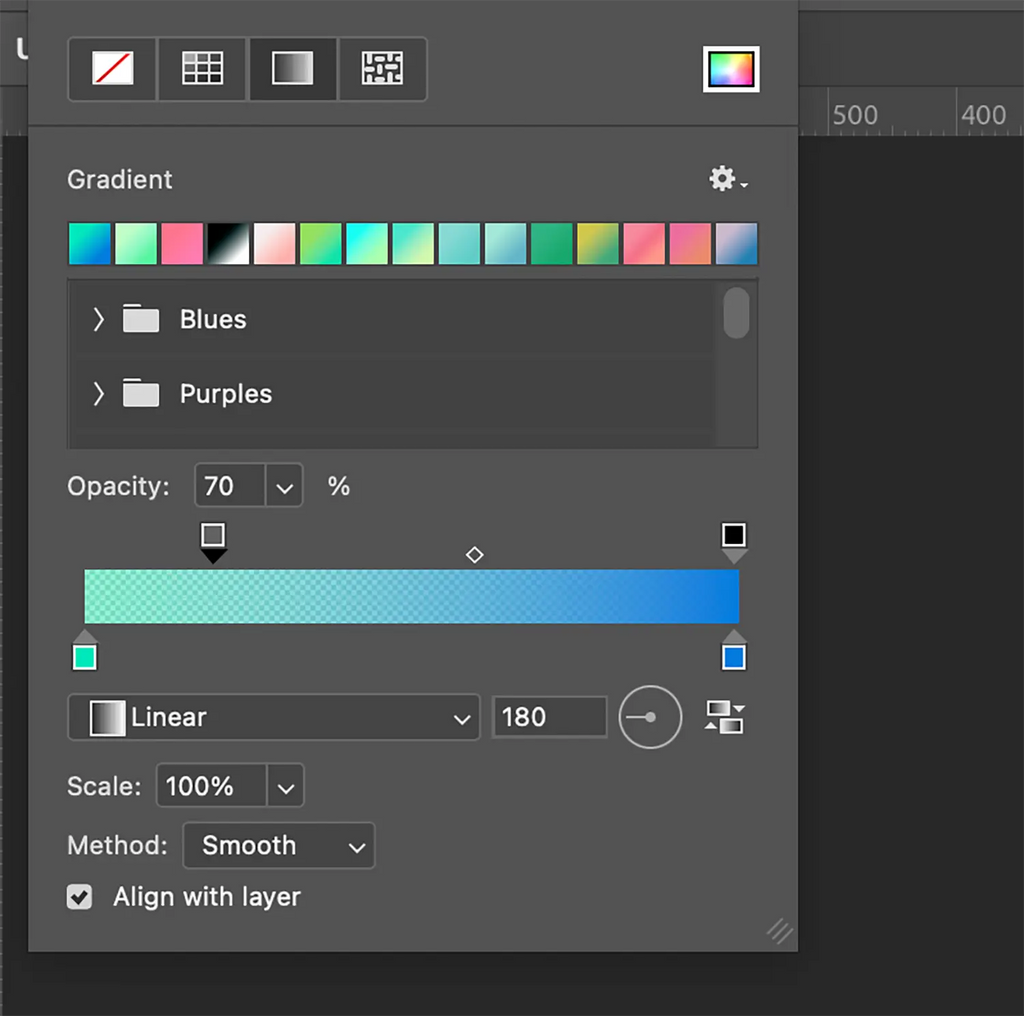
Task: Expand the Blues gradient folder
Action: coord(98,319)
